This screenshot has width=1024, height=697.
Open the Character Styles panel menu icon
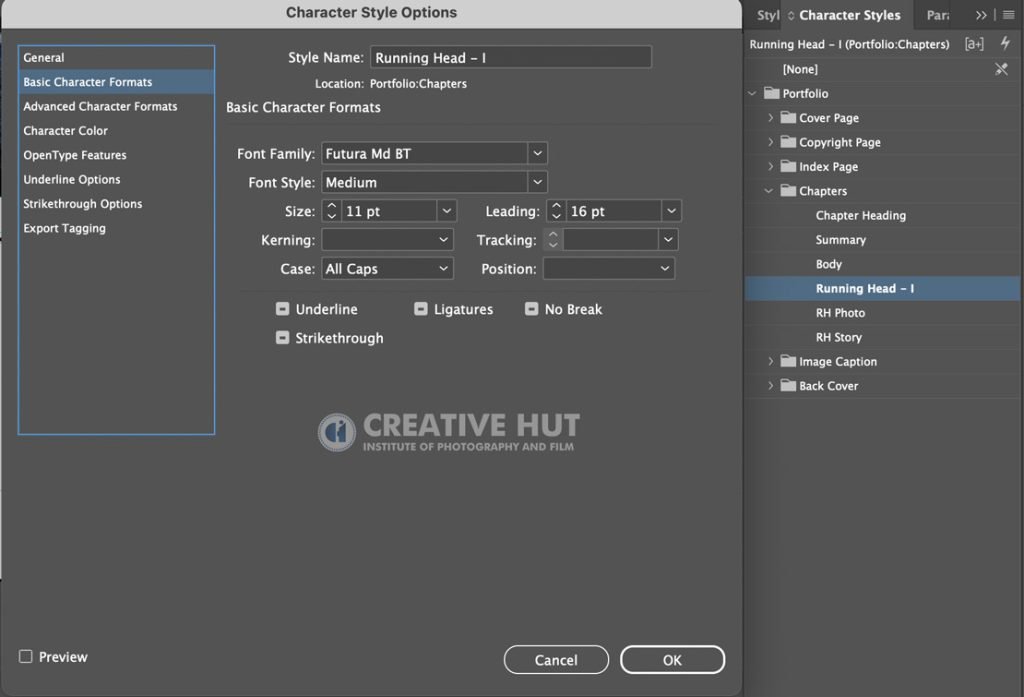[1009, 14]
